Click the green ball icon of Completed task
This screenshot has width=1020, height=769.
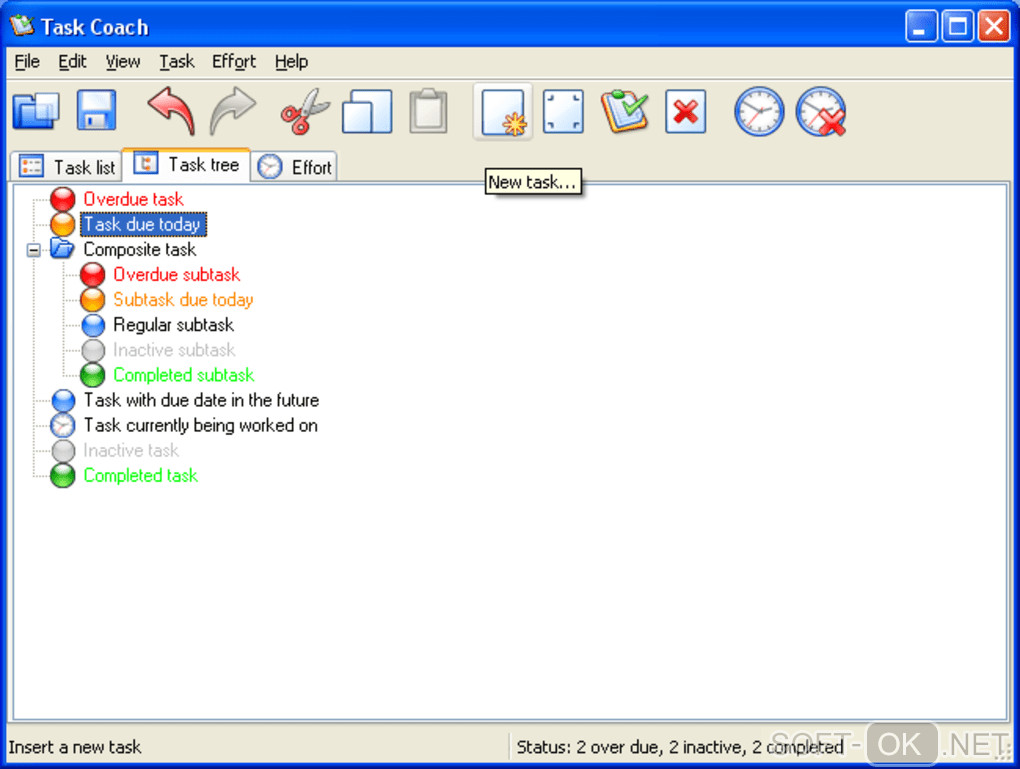[63, 476]
